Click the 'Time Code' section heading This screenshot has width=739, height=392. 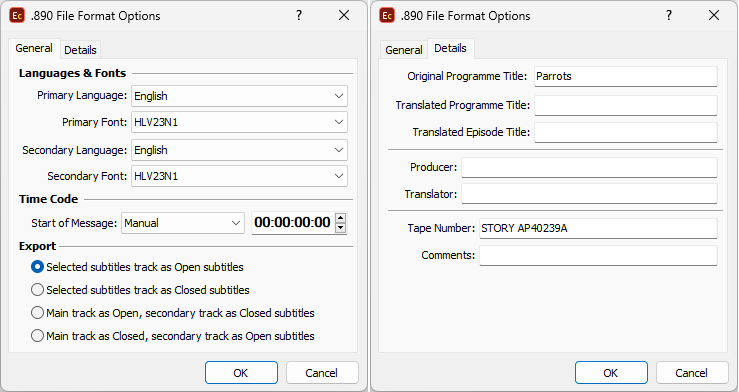pos(49,199)
